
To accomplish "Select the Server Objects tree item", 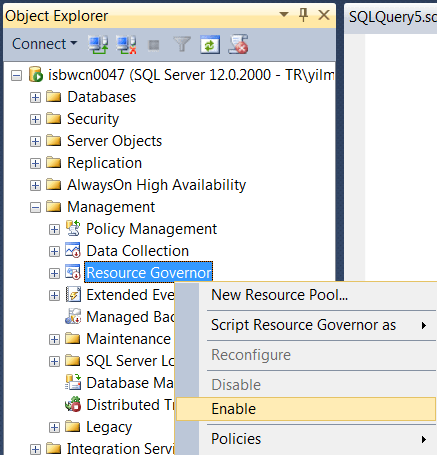I will (114, 141).
